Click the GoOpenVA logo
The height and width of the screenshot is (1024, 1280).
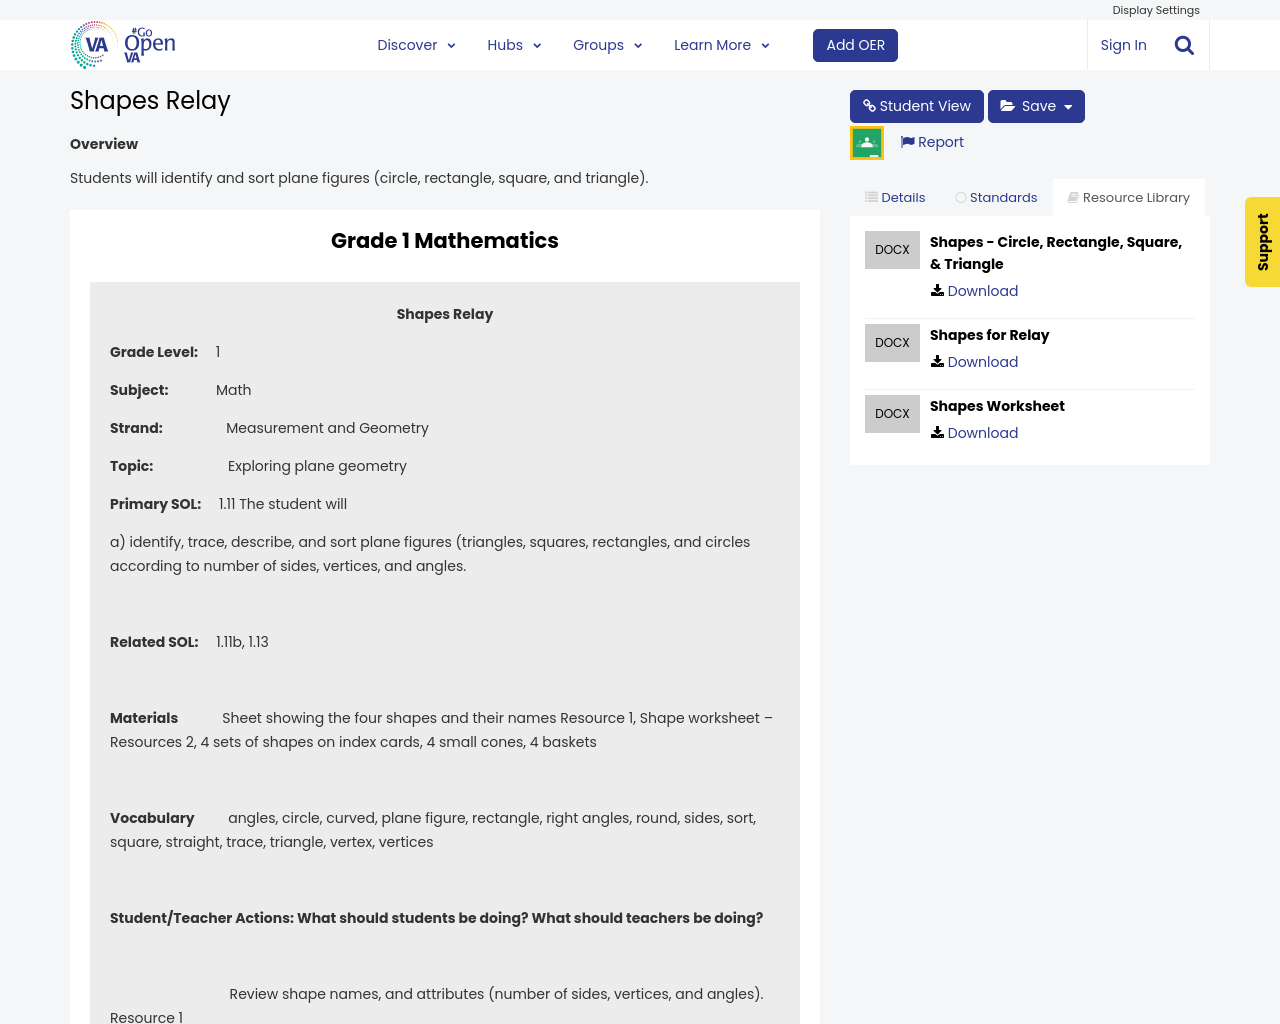pos(123,45)
